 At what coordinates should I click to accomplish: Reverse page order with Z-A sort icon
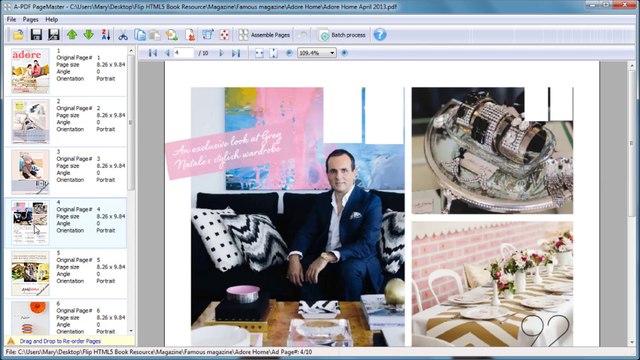[106, 35]
